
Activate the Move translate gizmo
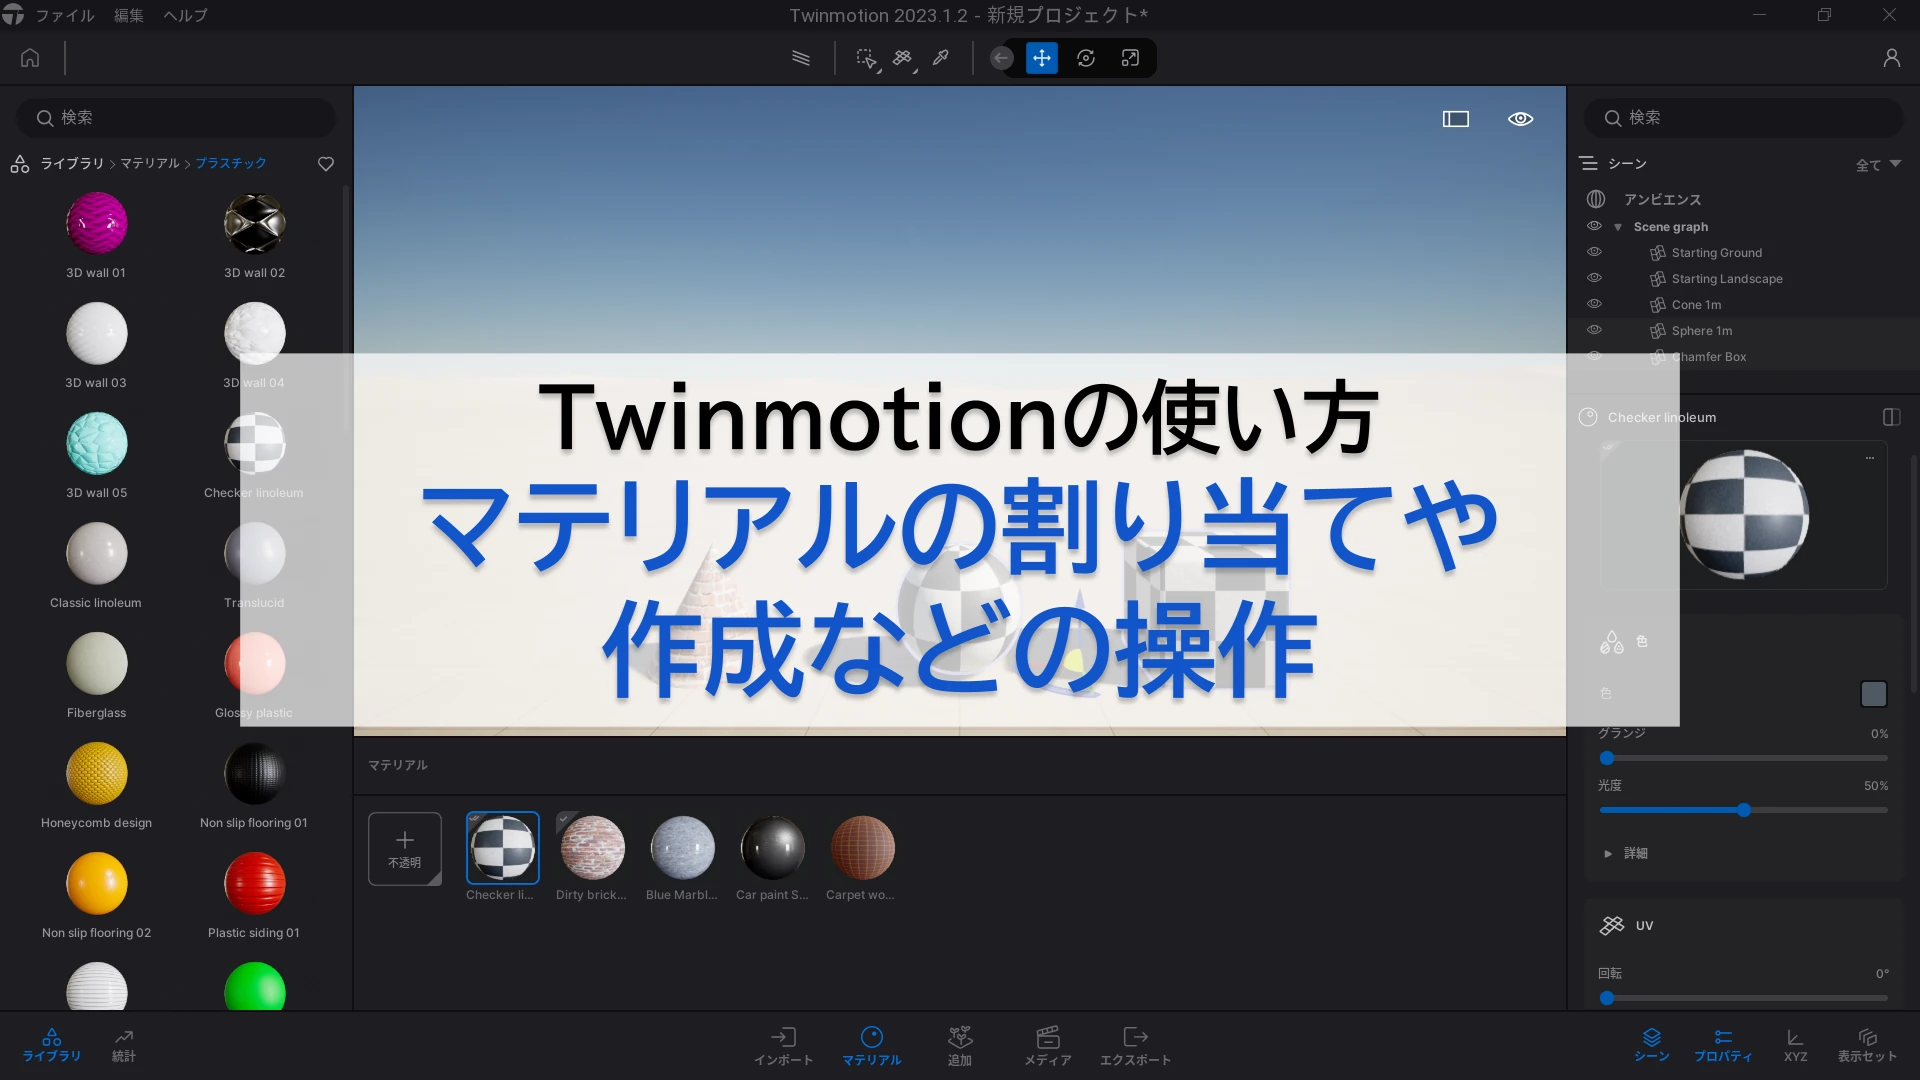pyautogui.click(x=1042, y=58)
